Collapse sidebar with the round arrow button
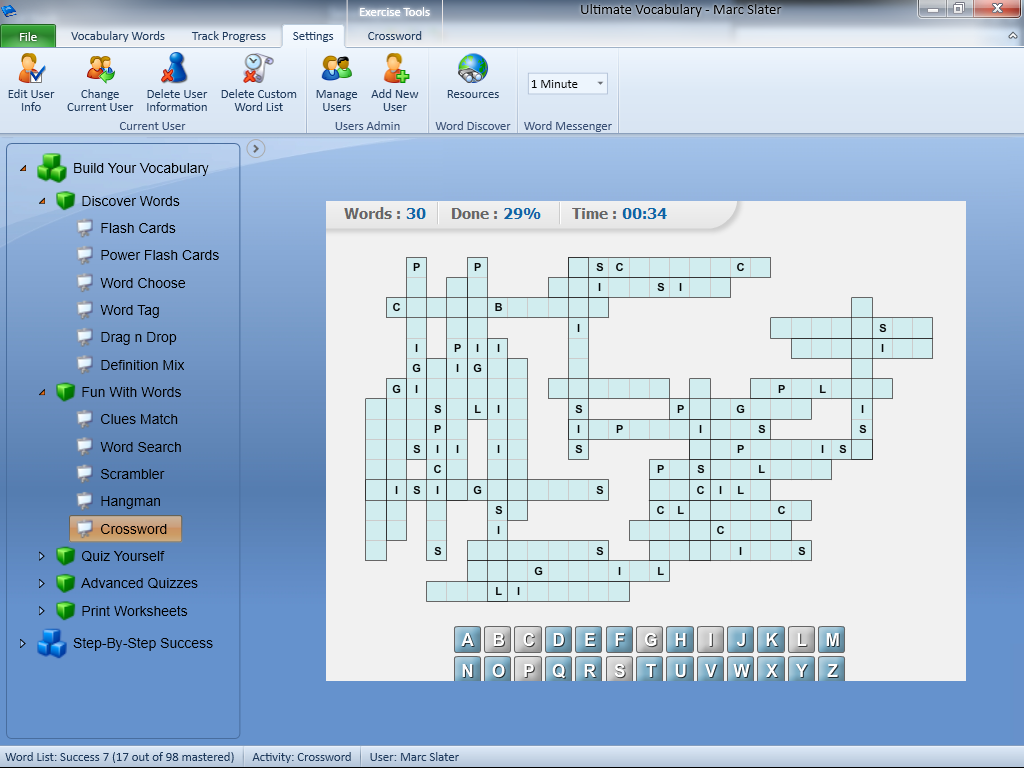 coord(256,149)
